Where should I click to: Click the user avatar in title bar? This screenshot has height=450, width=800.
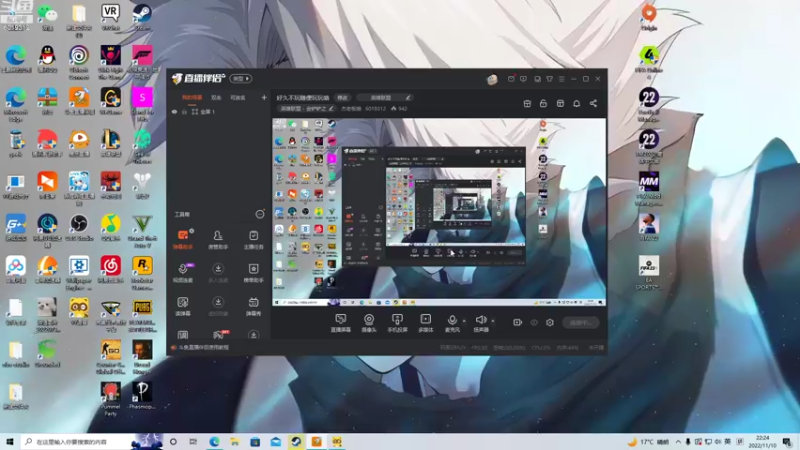click(x=492, y=79)
